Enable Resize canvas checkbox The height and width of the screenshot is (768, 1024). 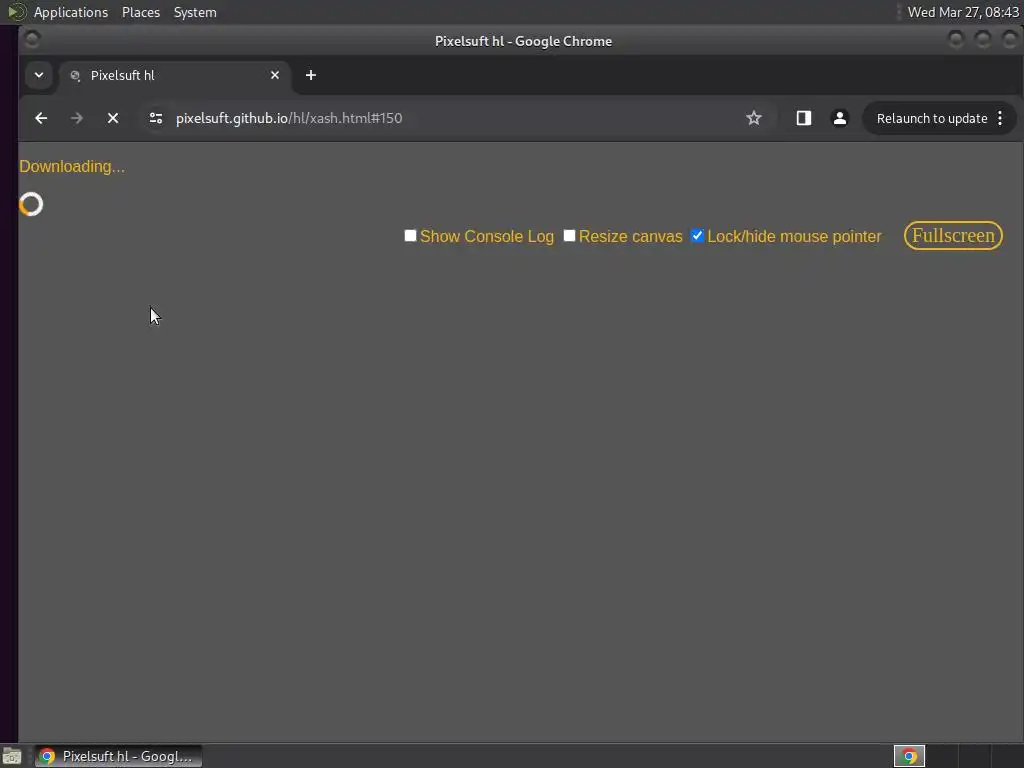[569, 236]
